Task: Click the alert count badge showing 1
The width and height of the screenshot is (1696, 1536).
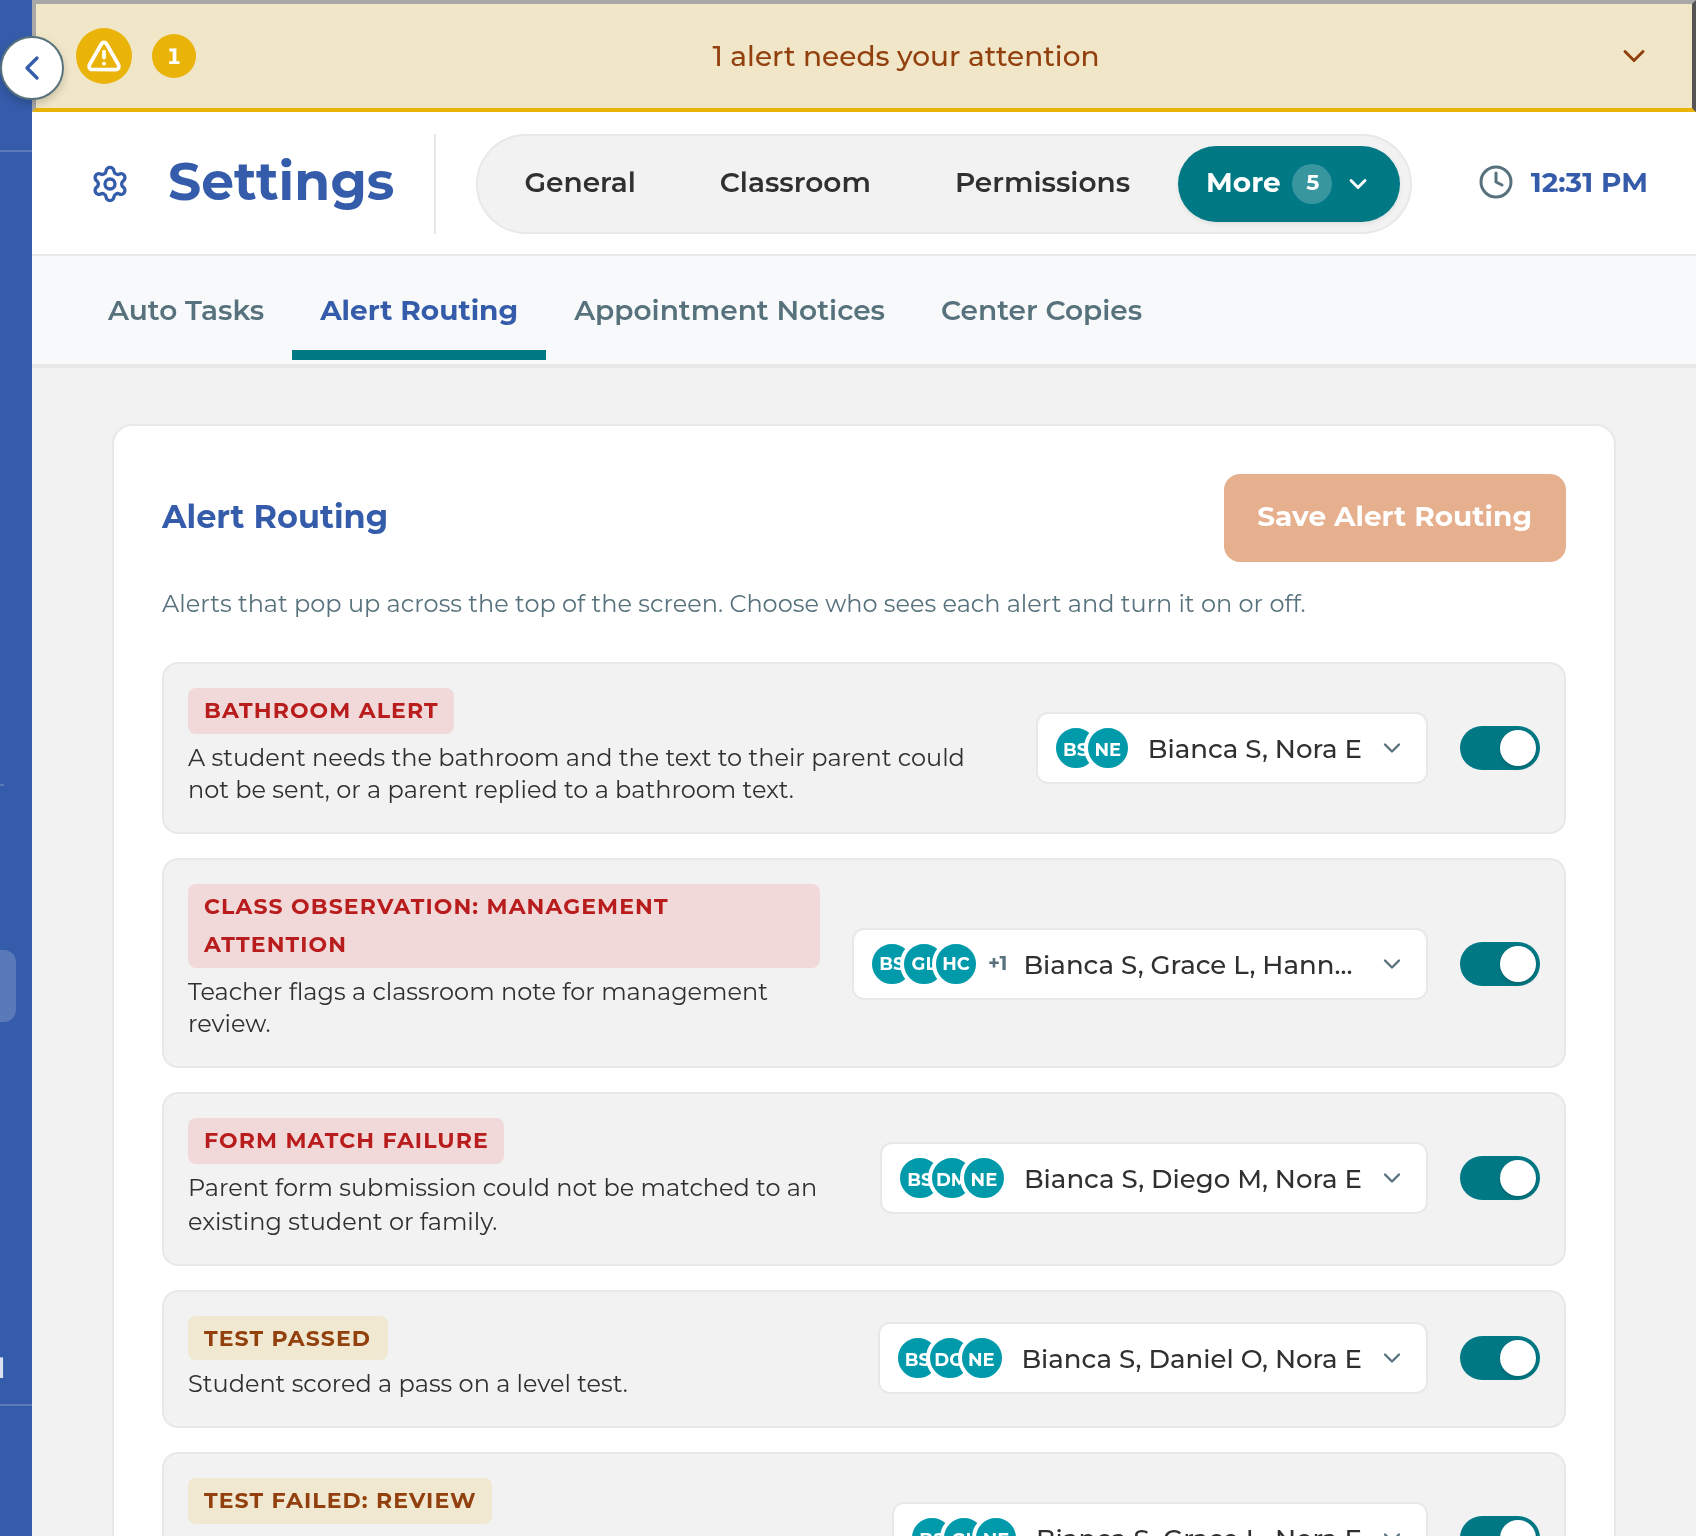Action: point(174,56)
